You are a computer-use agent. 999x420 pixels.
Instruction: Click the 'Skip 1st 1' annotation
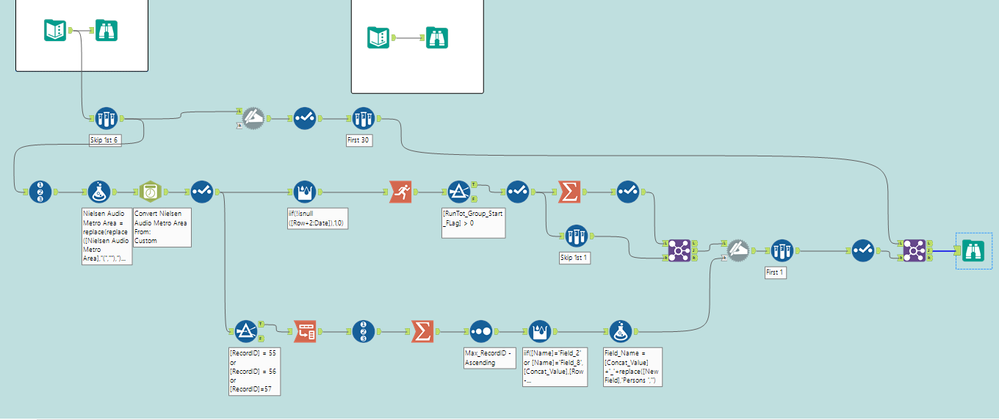(x=573, y=257)
